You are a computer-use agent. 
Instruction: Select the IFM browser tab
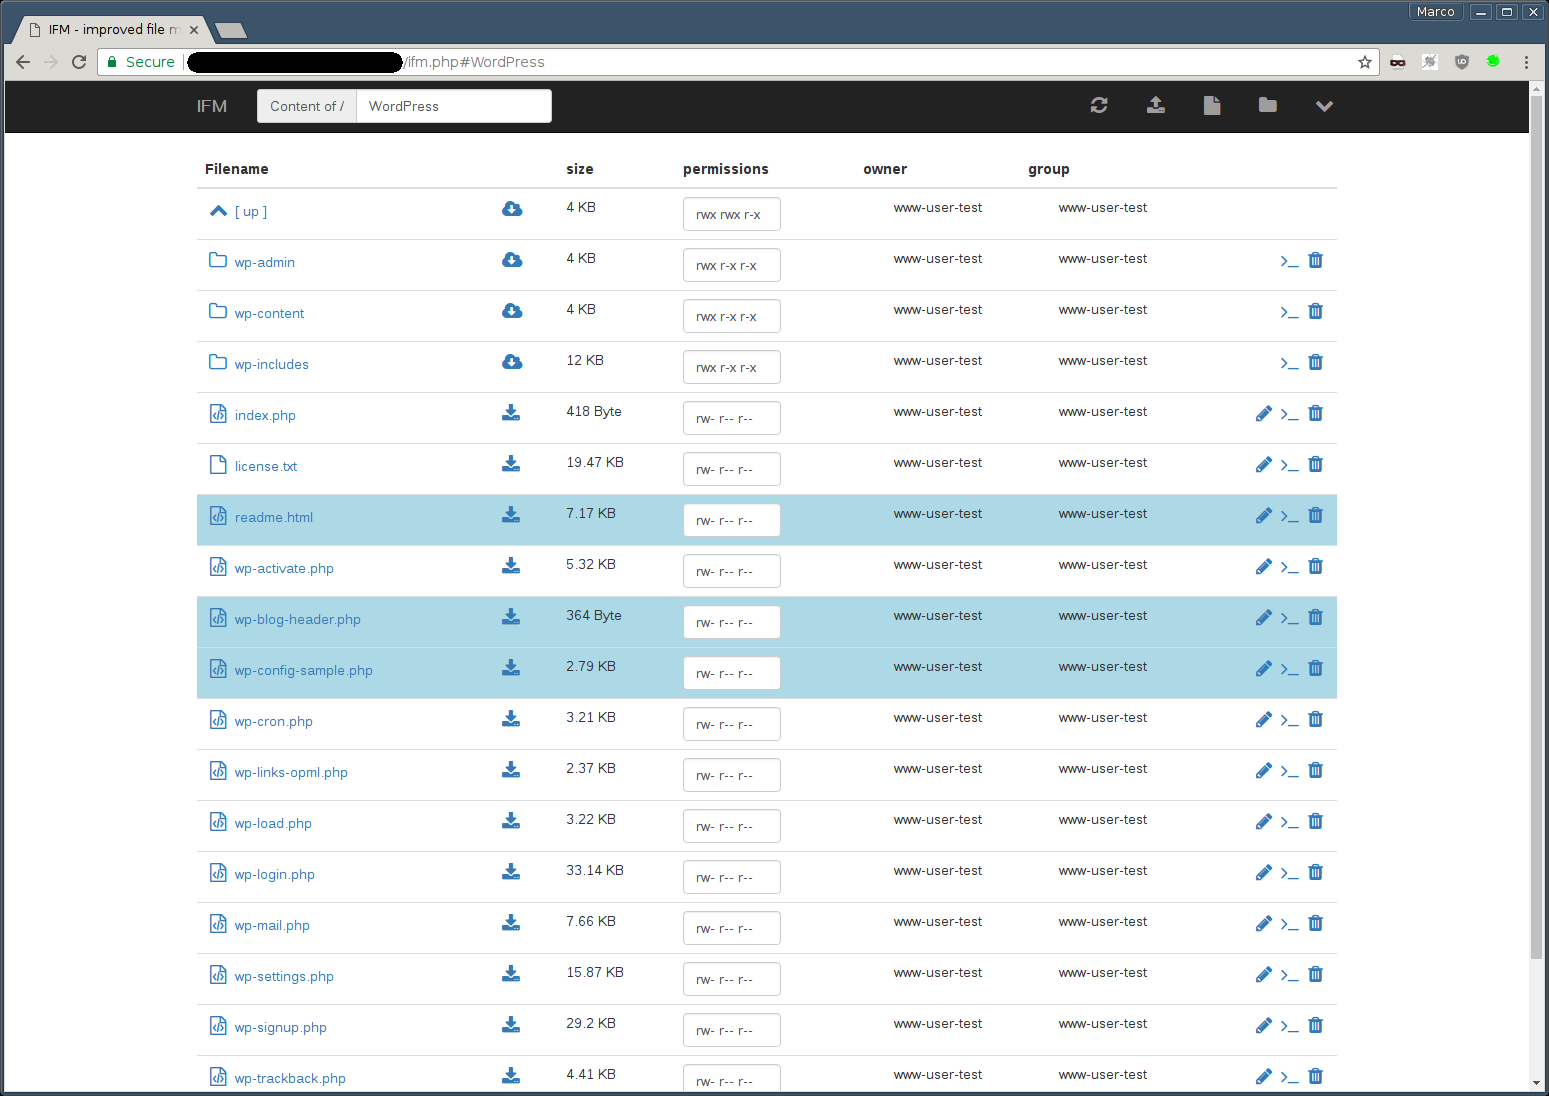110,29
